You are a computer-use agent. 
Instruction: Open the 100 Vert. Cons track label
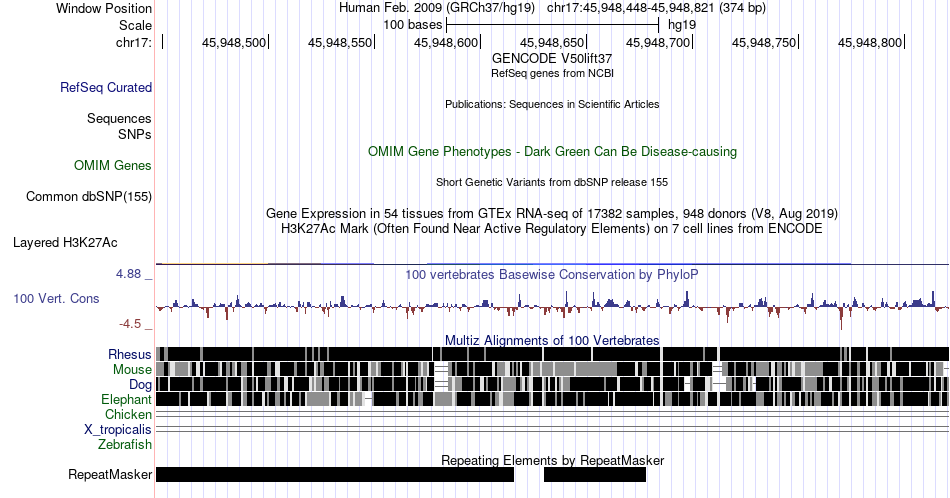[56, 298]
